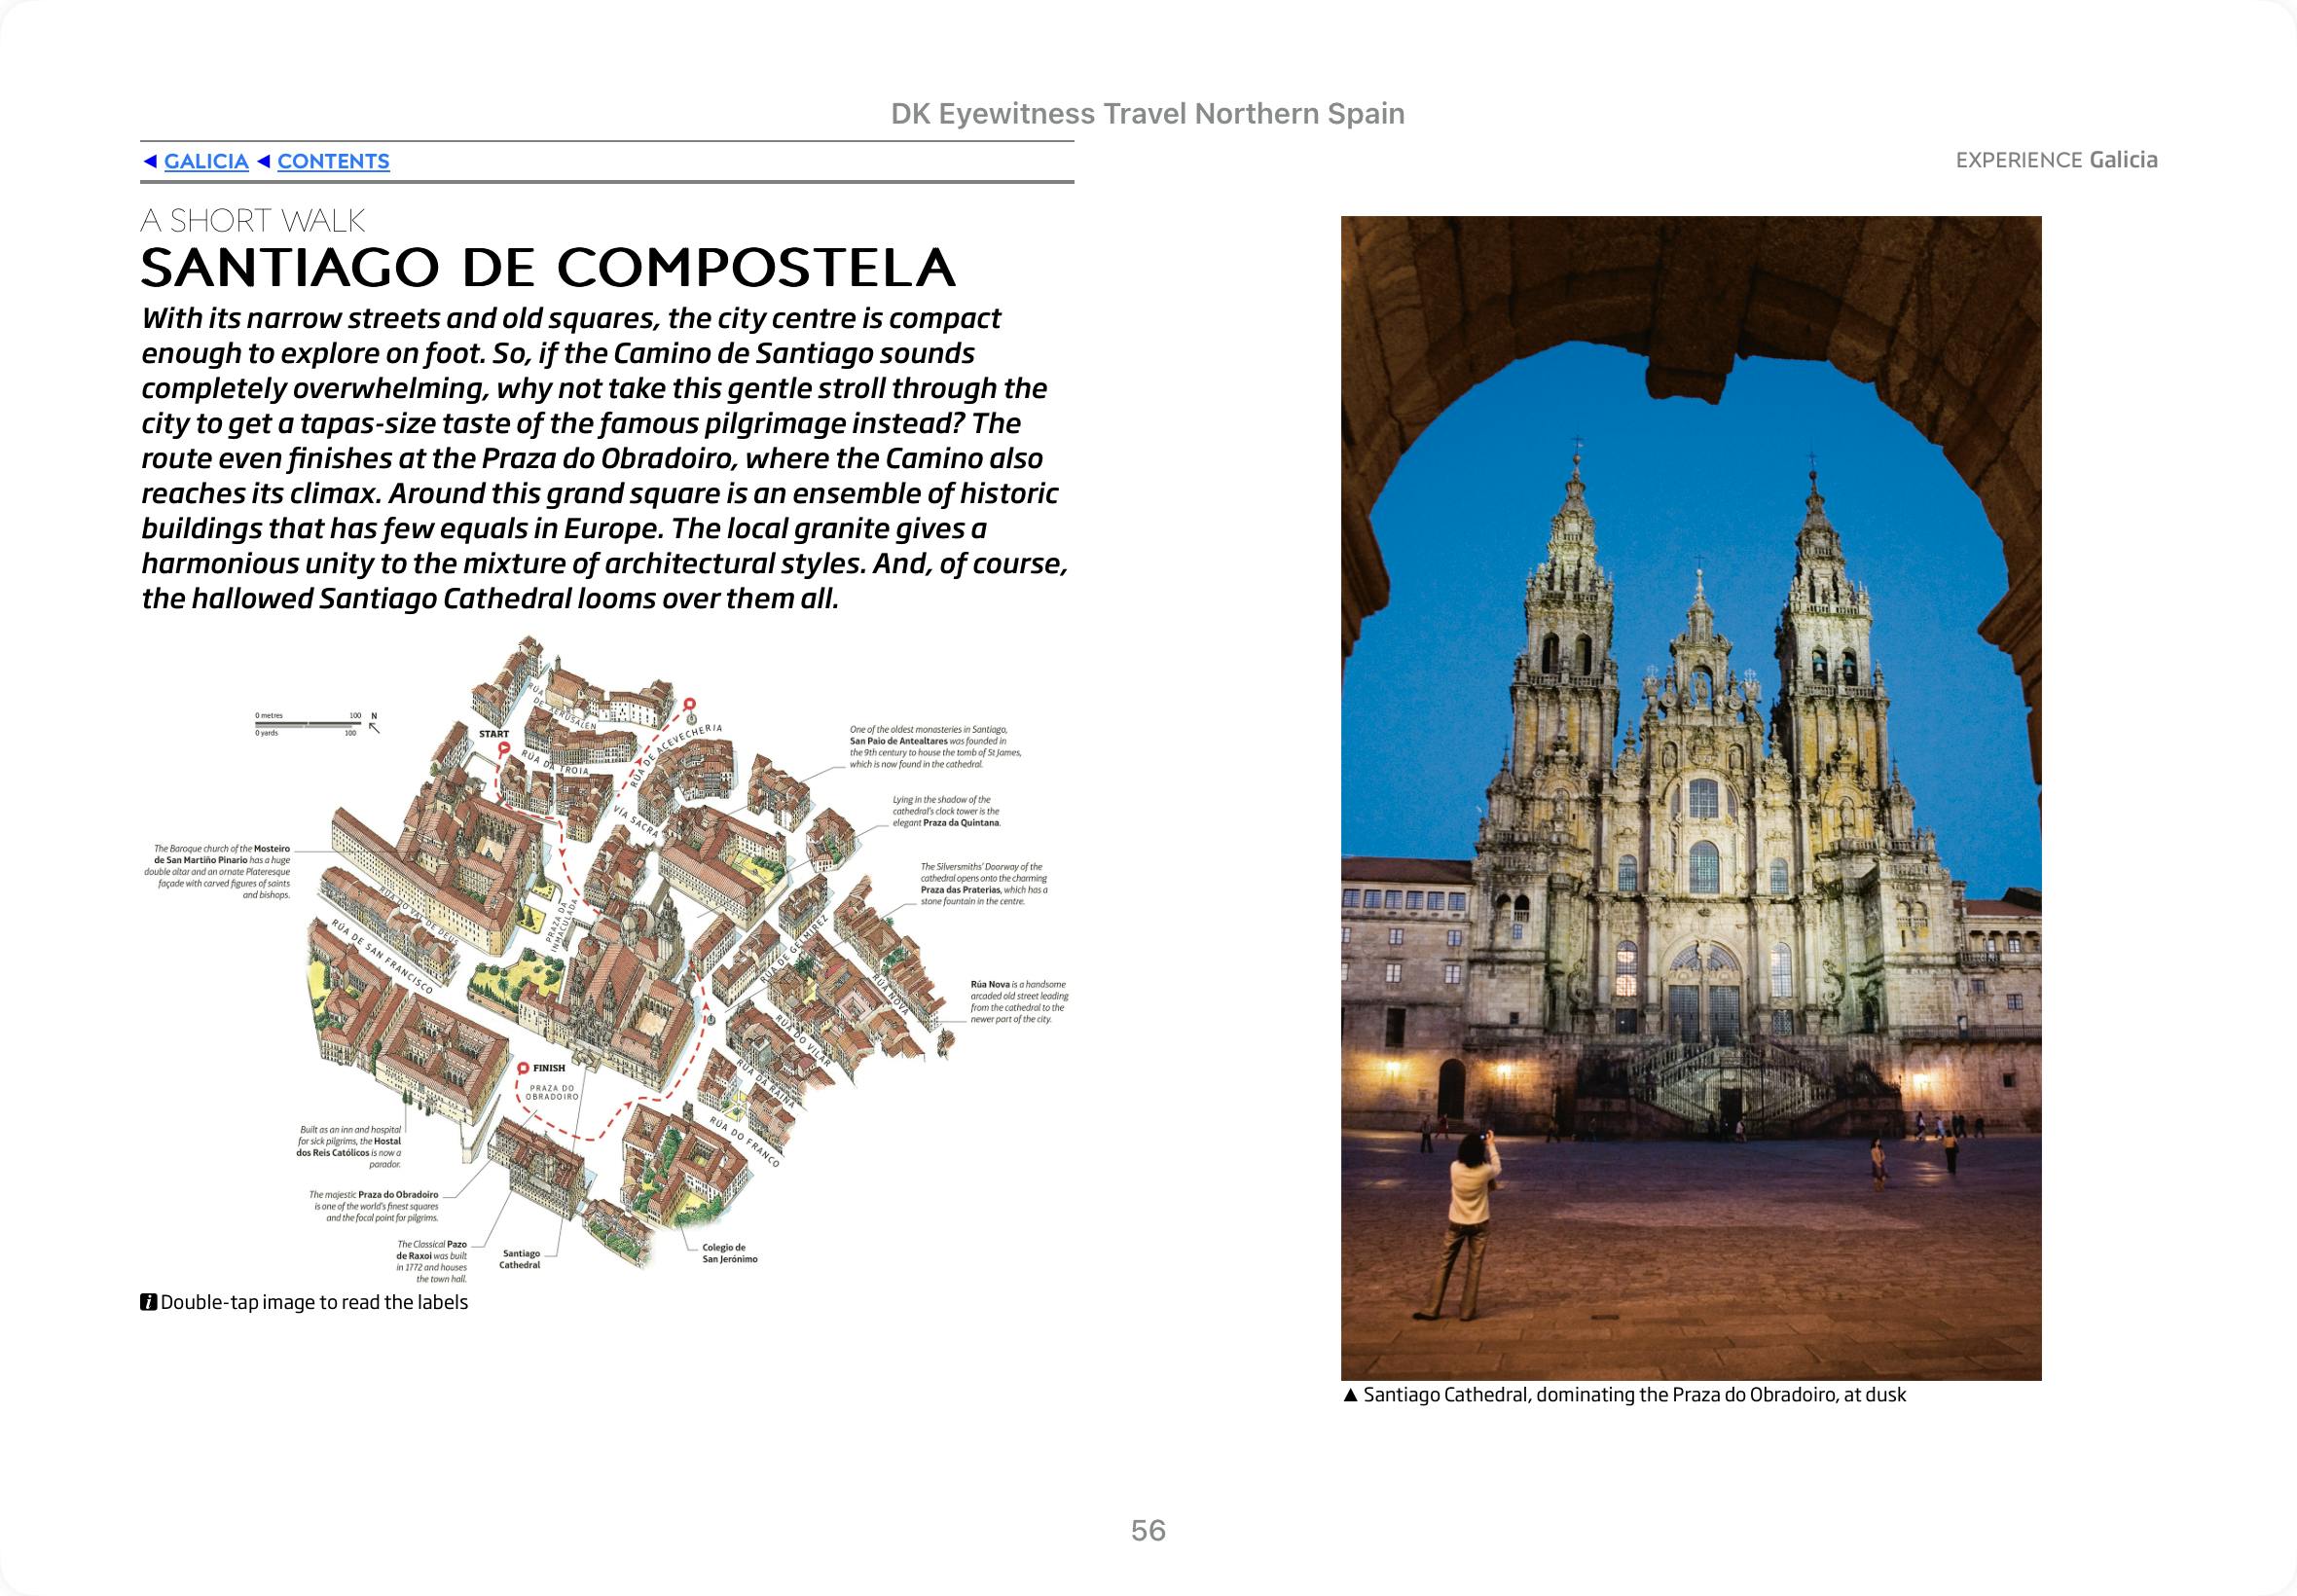The image size is (2297, 1596).
Task: Click the map scale bar
Action: click(308, 724)
